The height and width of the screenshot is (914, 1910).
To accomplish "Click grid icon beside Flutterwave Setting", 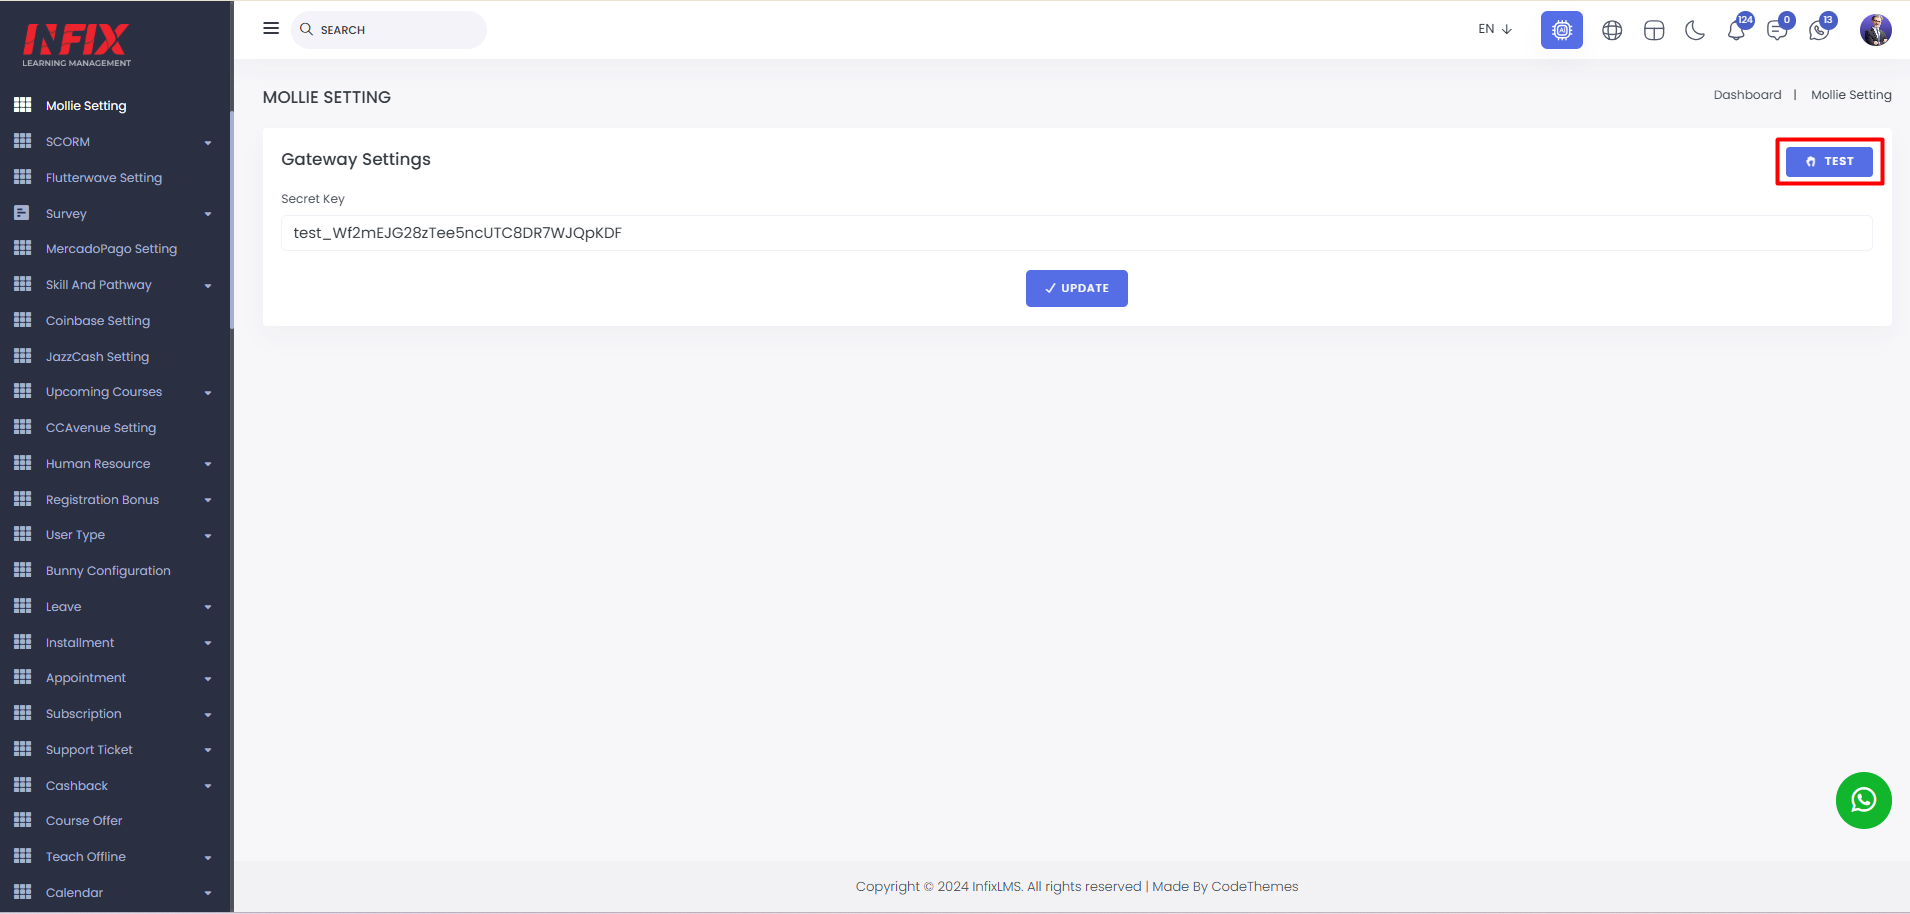I will coord(23,177).
